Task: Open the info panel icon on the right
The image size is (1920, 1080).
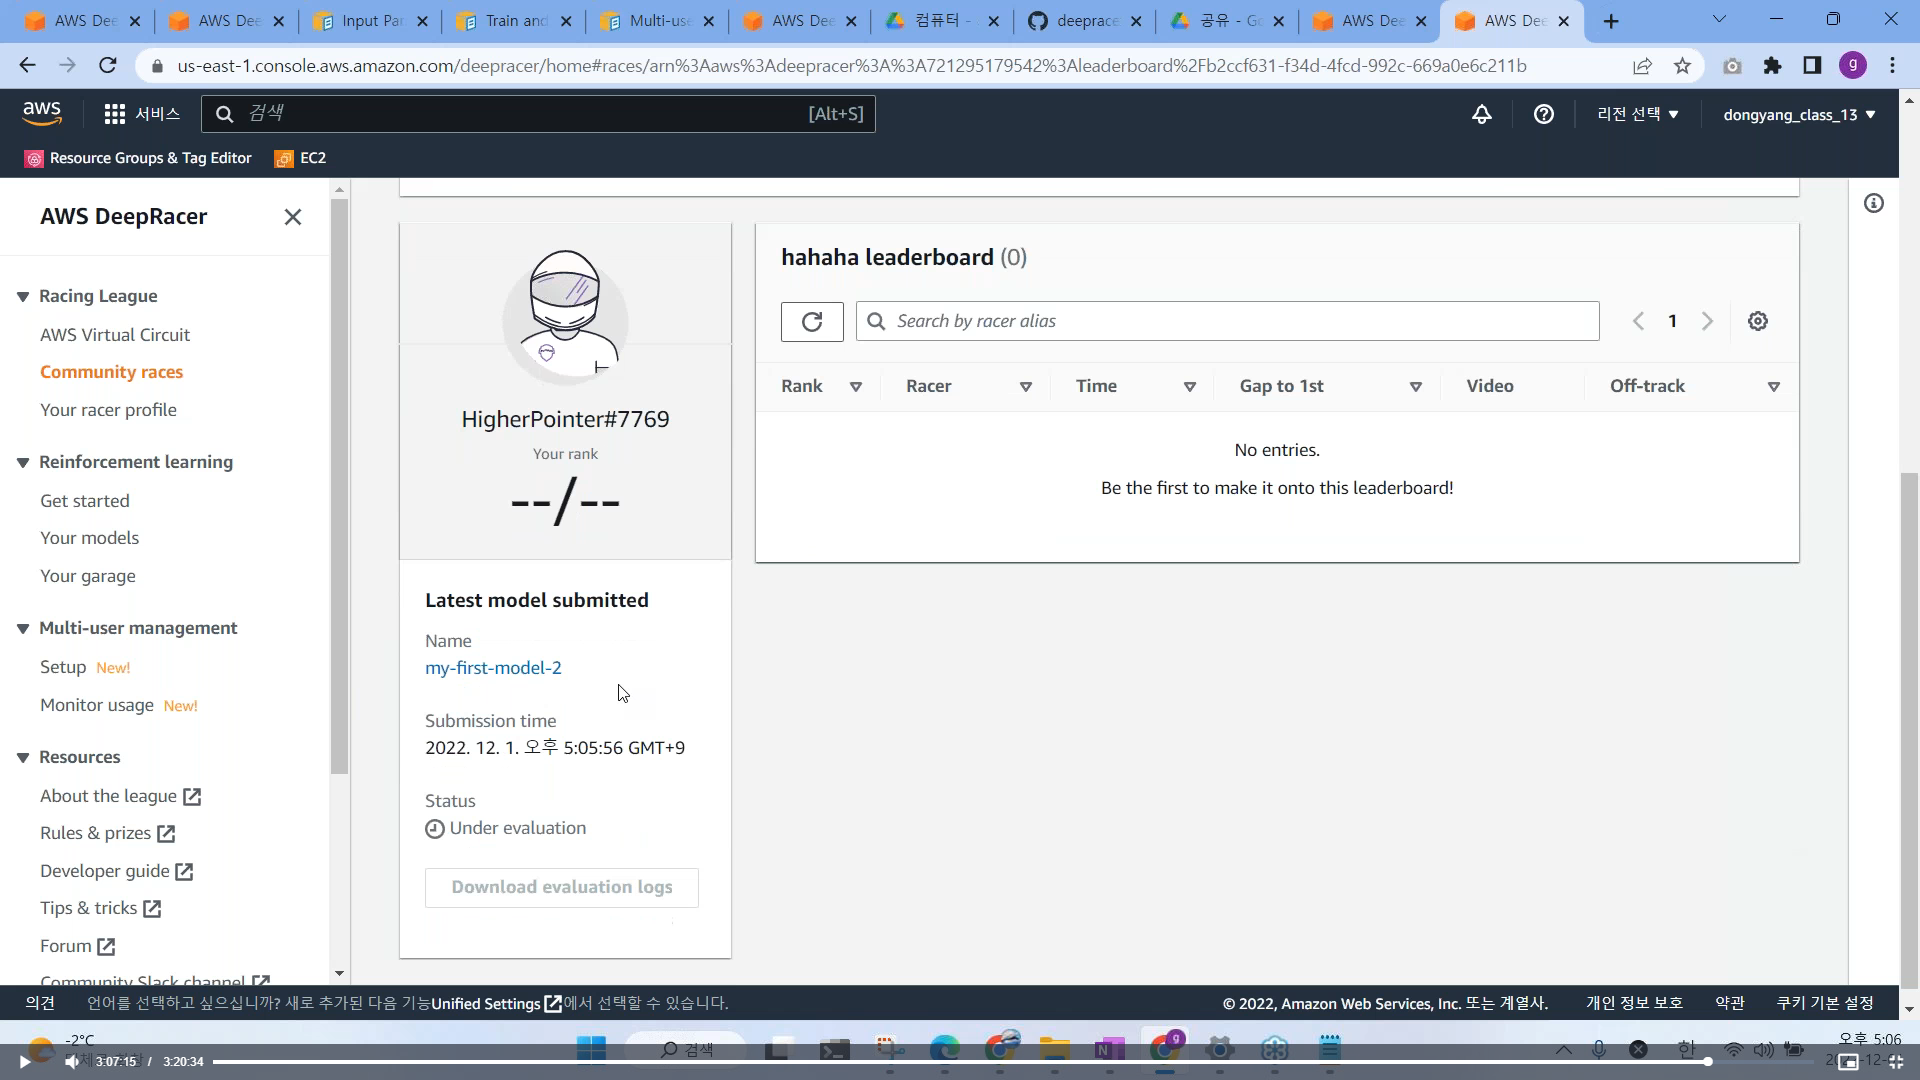Action: (x=1873, y=204)
